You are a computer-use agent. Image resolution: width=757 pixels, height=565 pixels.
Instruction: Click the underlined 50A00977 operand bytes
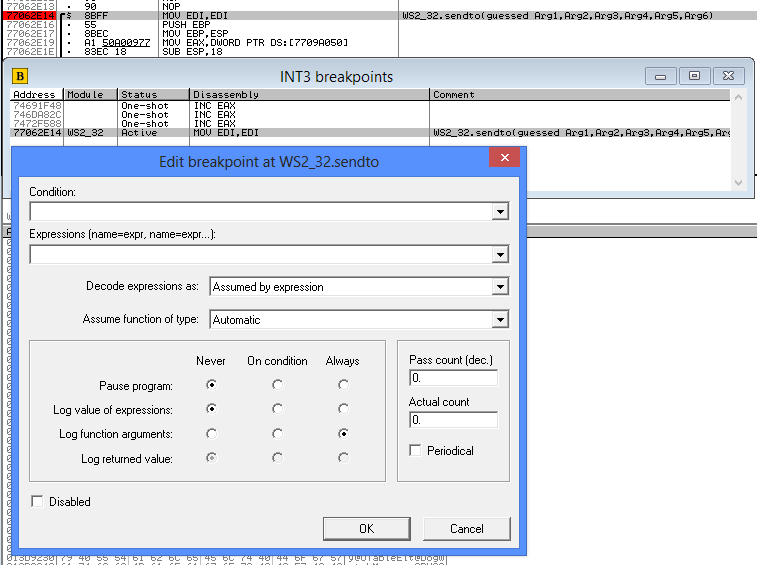(126, 42)
